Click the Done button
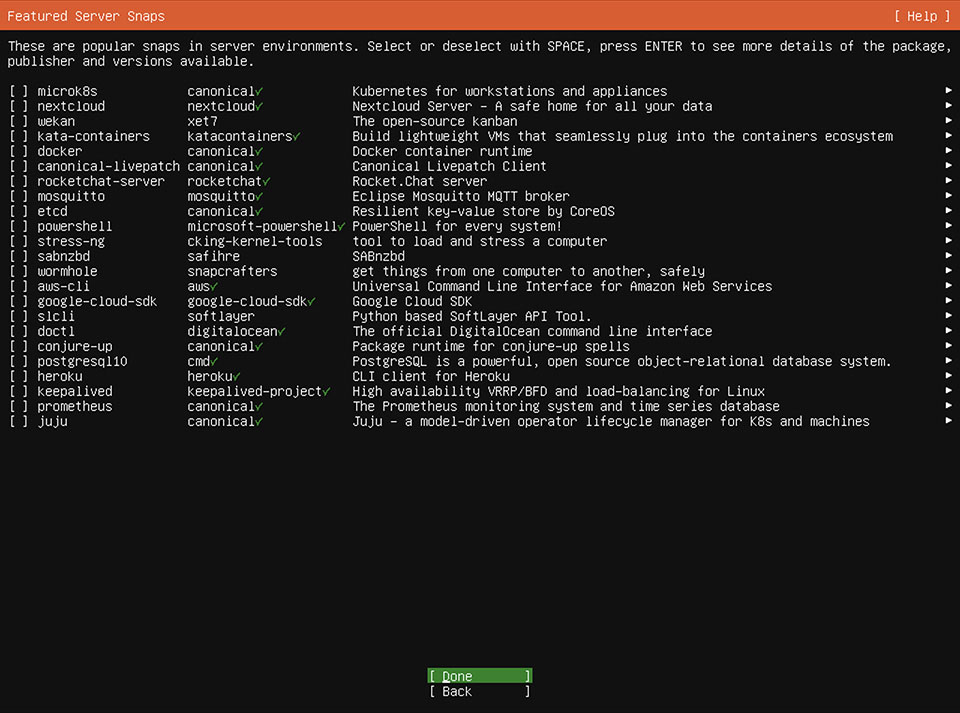The image size is (960, 713). (x=479, y=676)
